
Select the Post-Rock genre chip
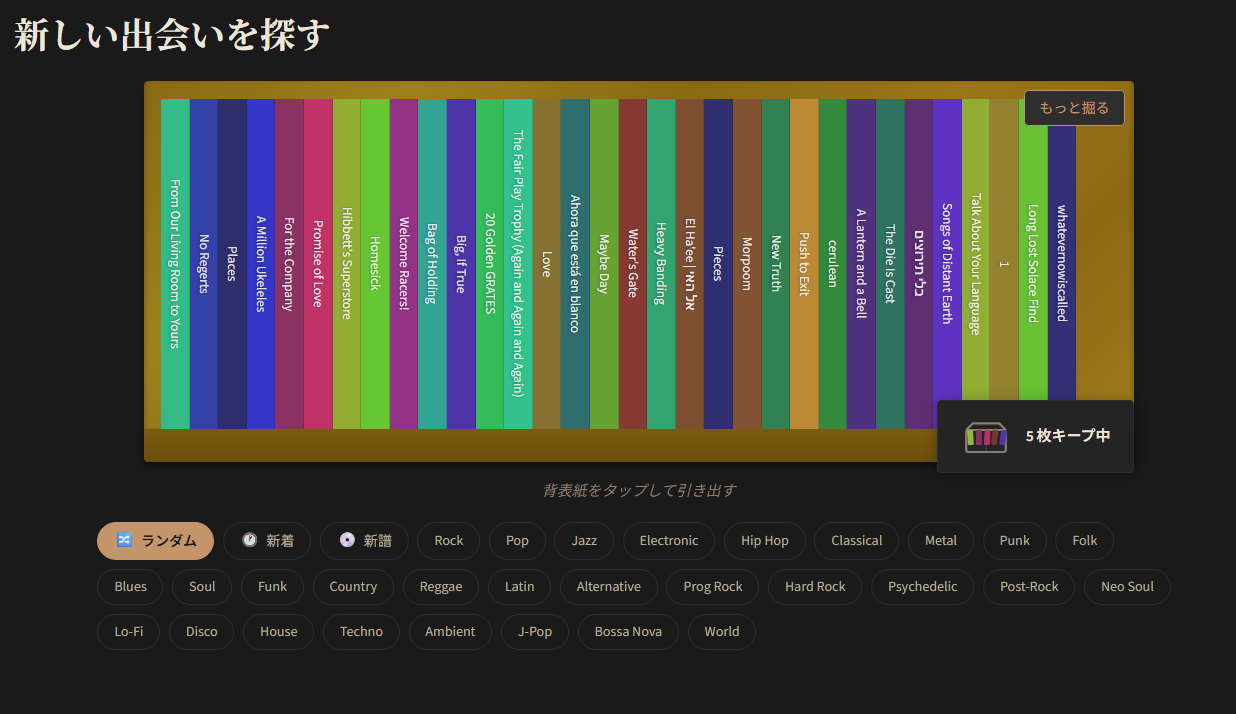point(1028,587)
